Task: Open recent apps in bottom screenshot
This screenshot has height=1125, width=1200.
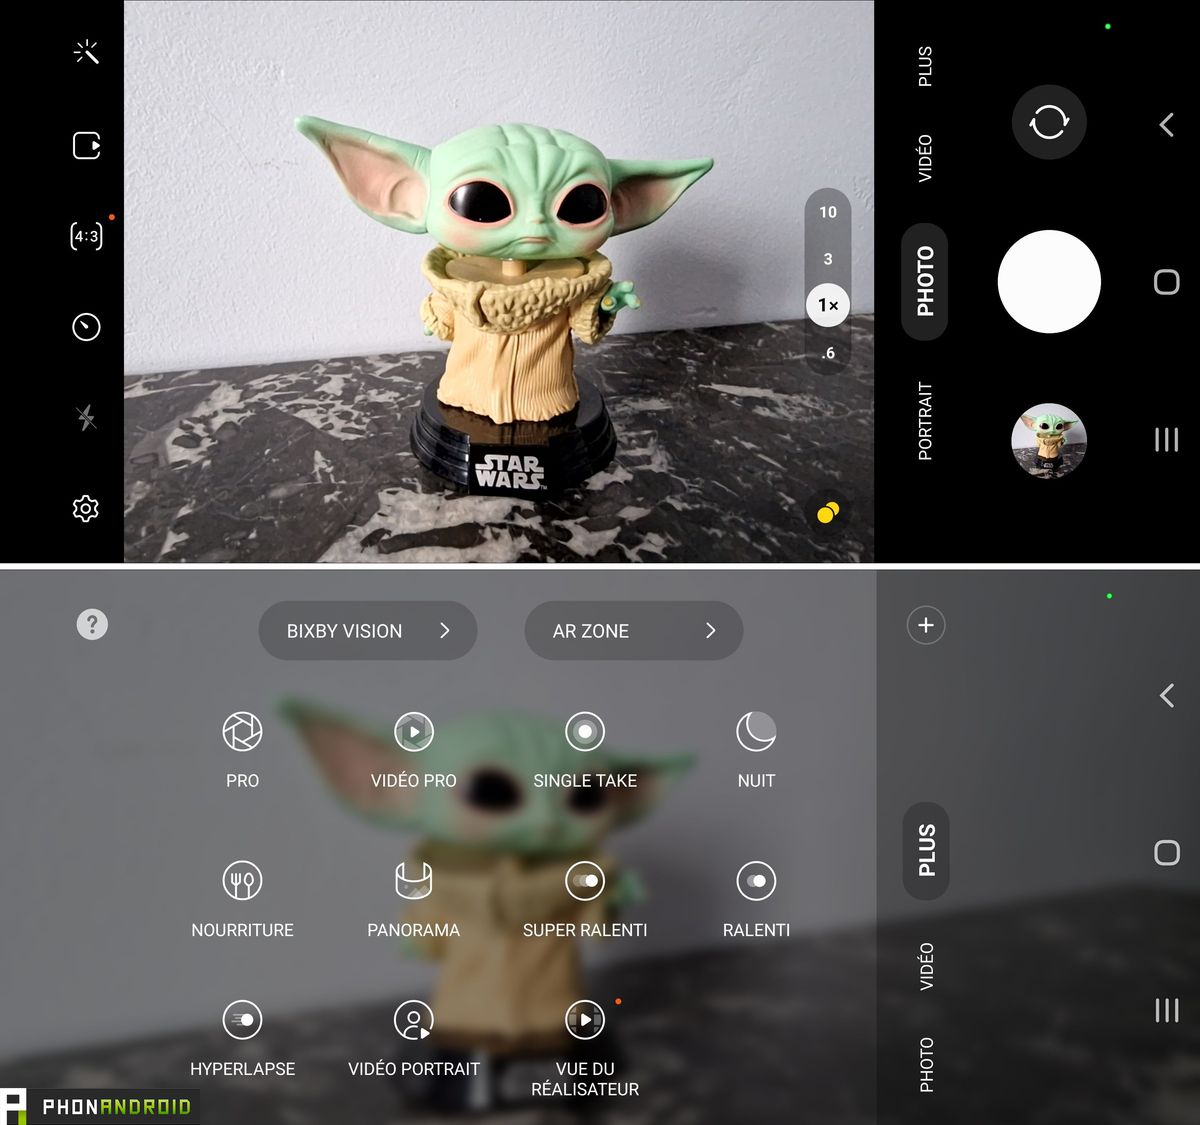Action: pos(1166,1010)
